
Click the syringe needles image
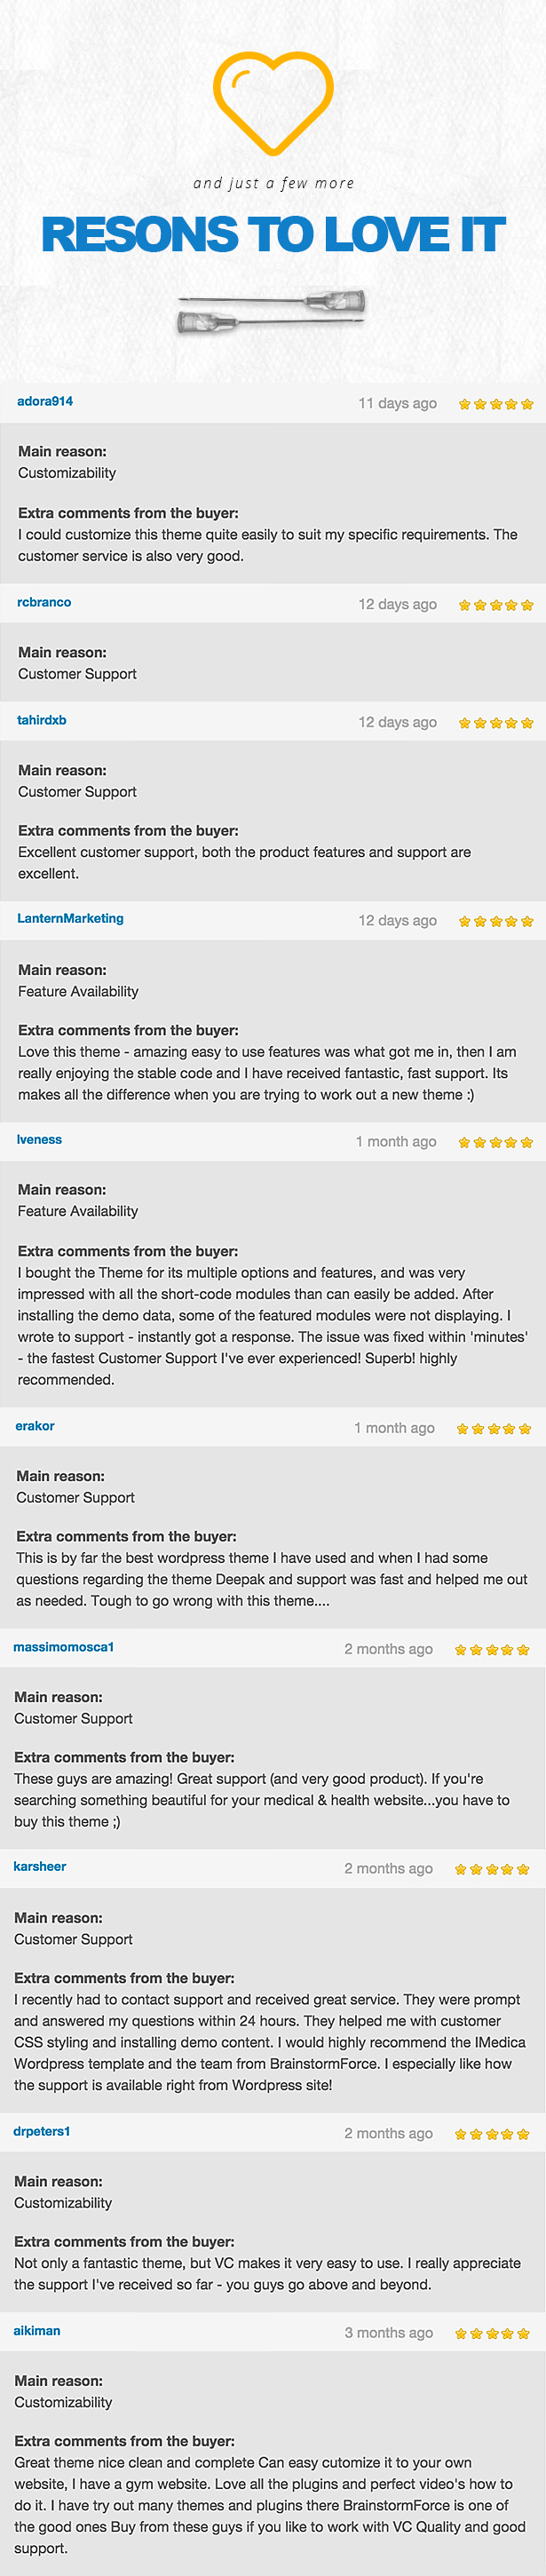click(x=271, y=311)
